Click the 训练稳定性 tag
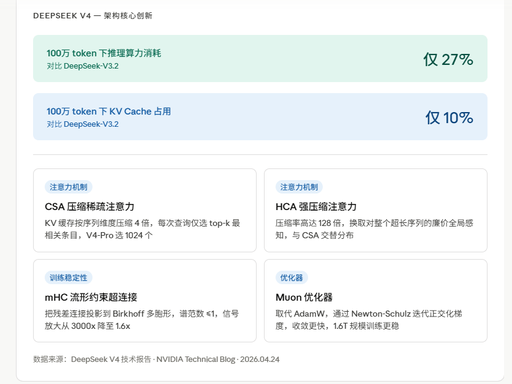Screen dimensions: 512x384 click(x=68, y=277)
